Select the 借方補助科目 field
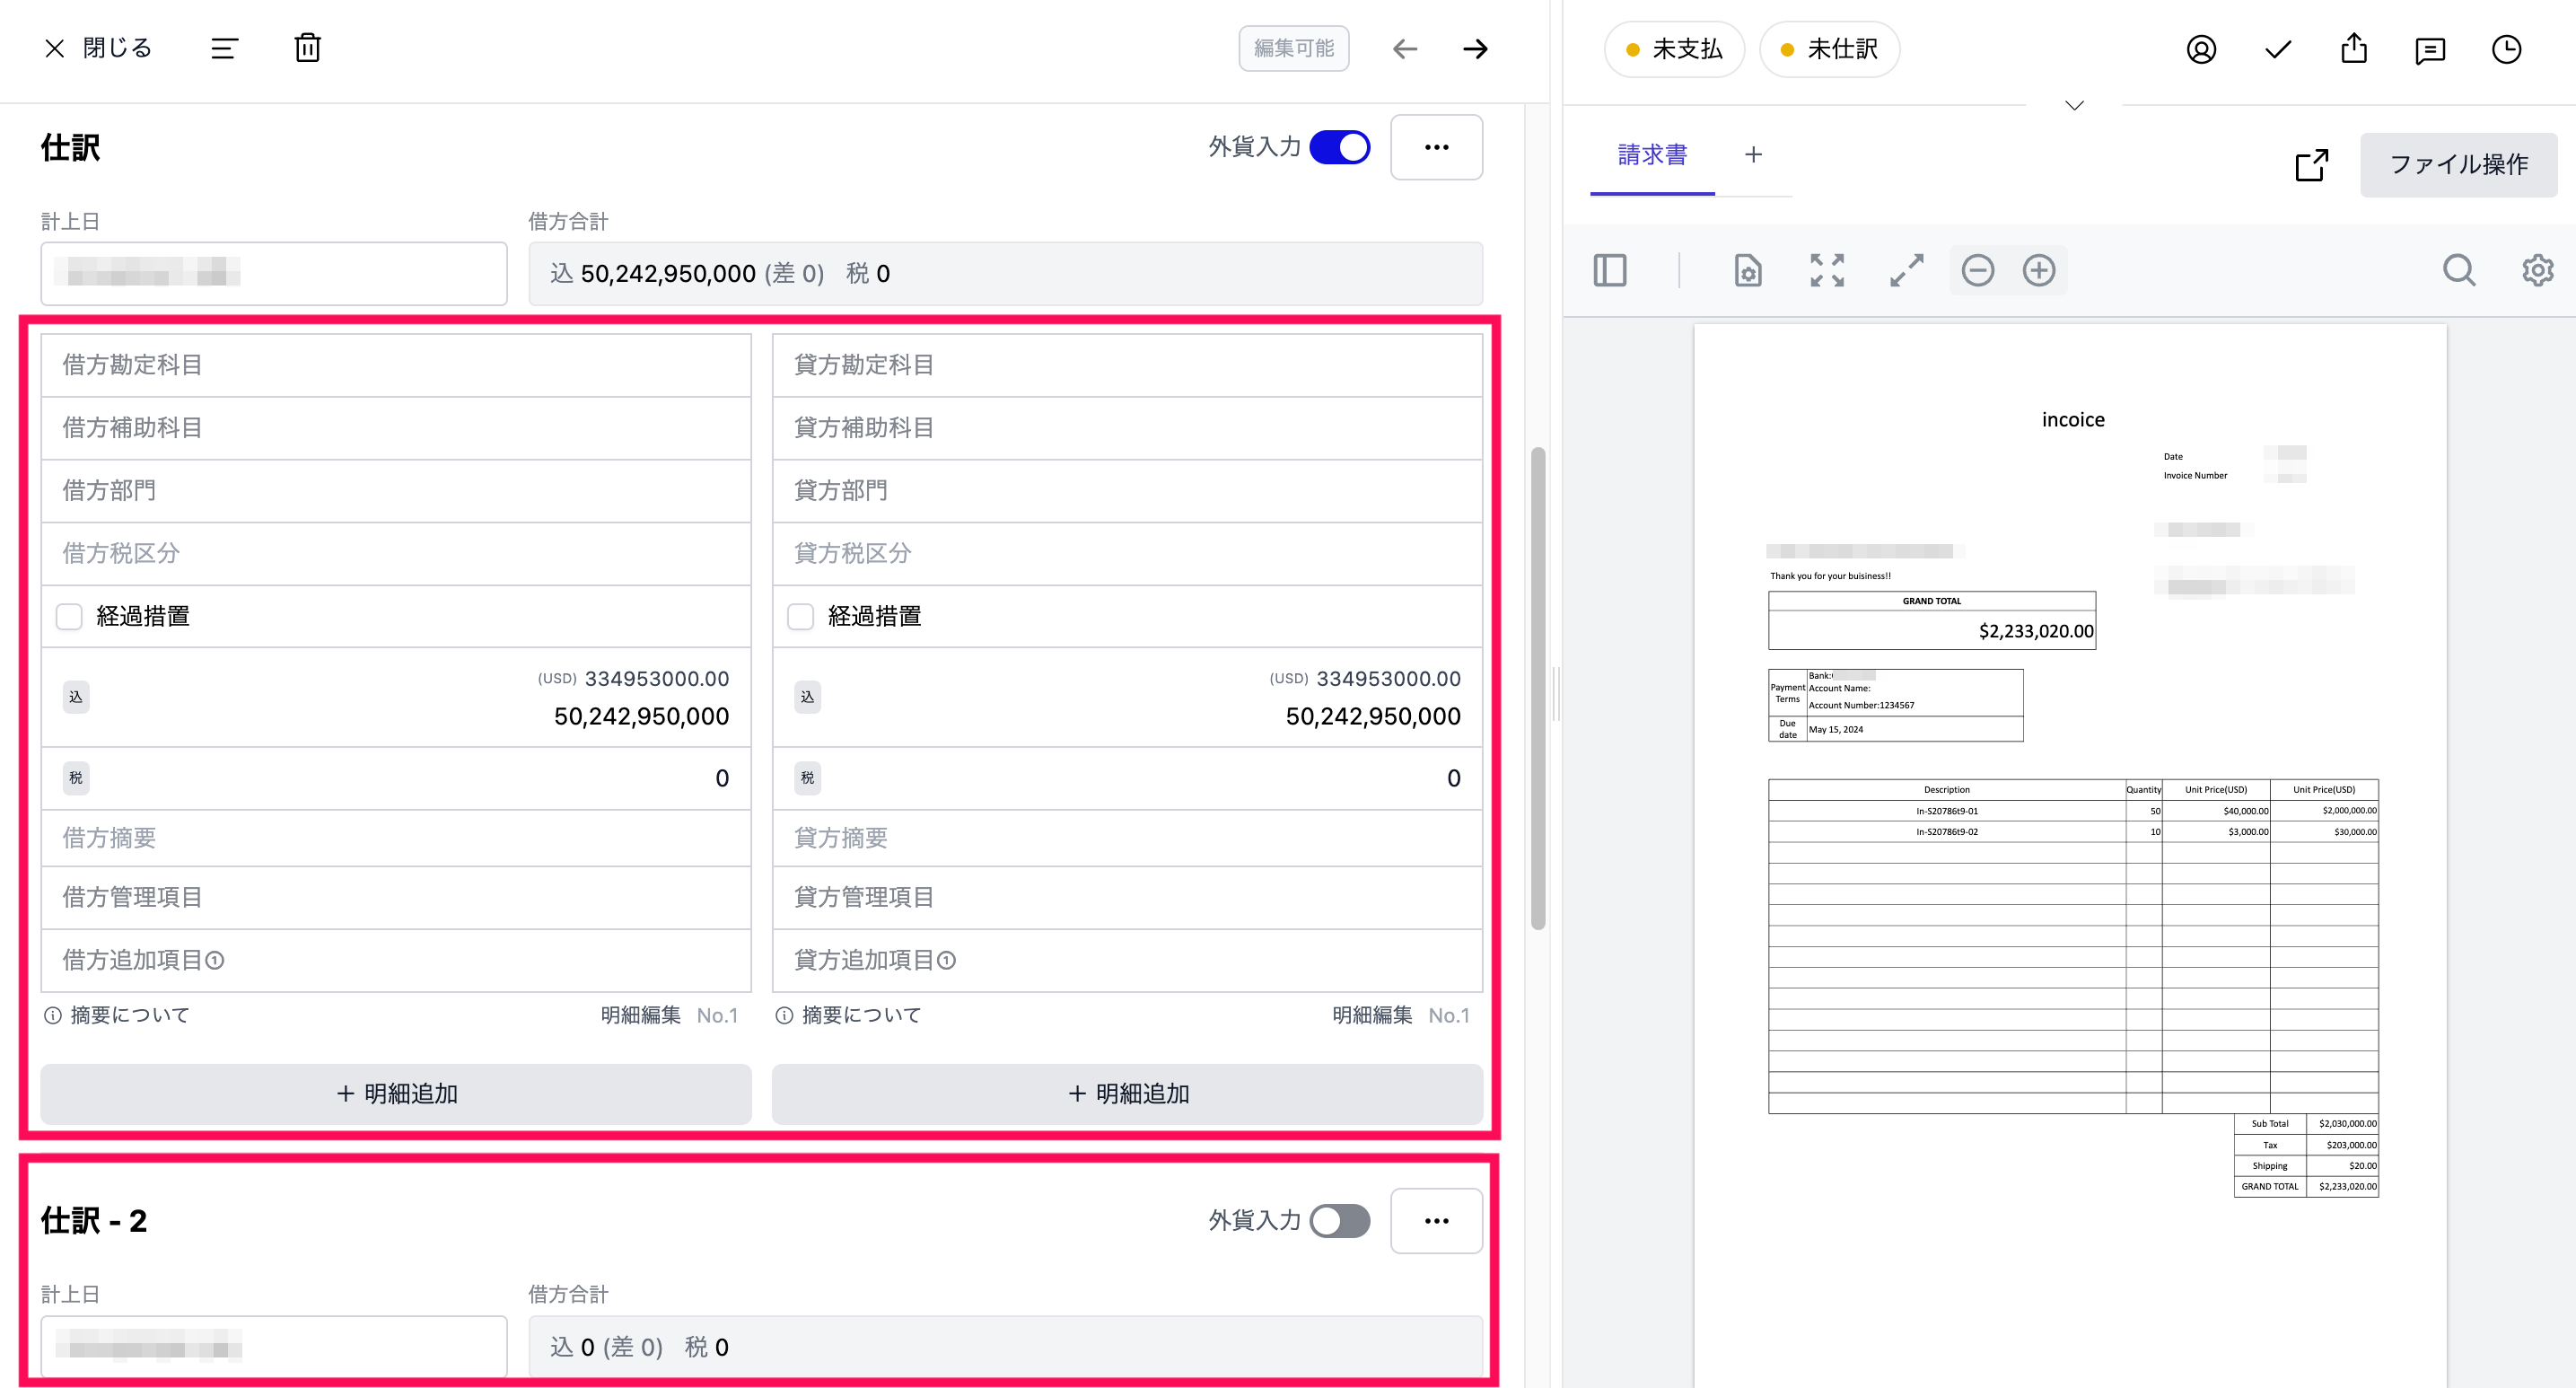2576x1388 pixels. pyautogui.click(x=396, y=428)
